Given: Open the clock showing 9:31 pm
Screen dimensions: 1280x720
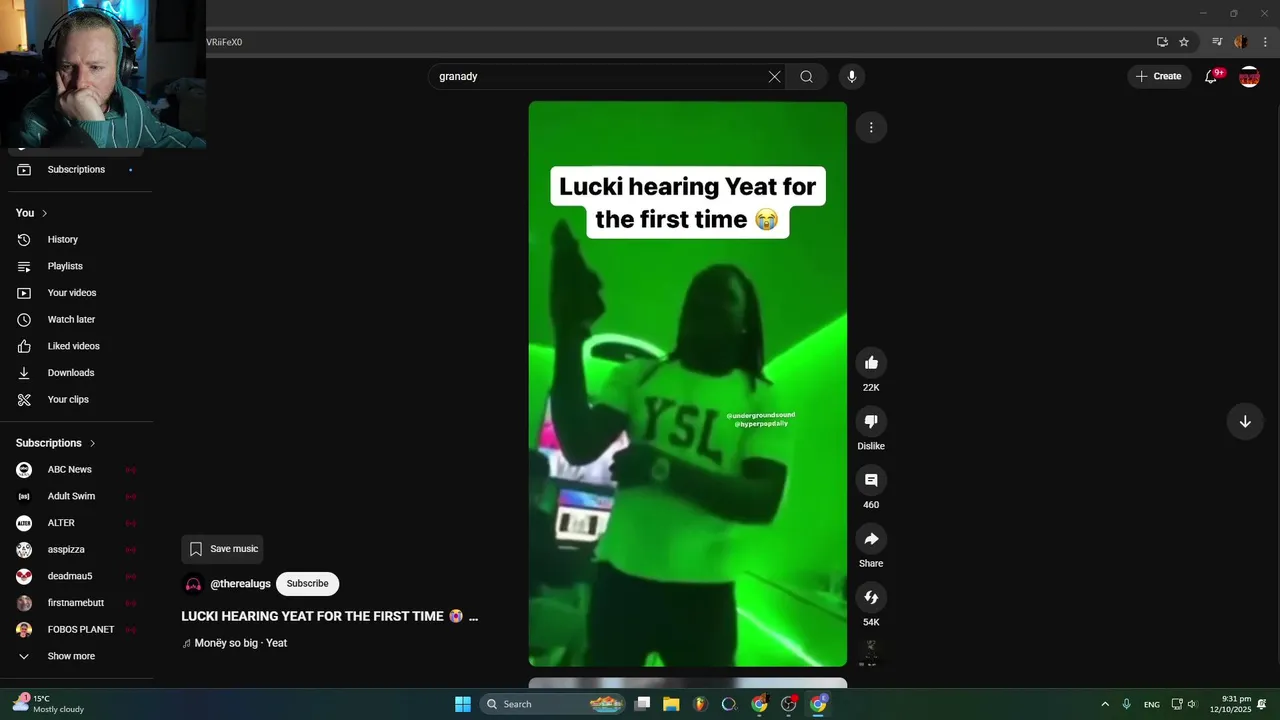Looking at the screenshot, I should pos(1231,704).
